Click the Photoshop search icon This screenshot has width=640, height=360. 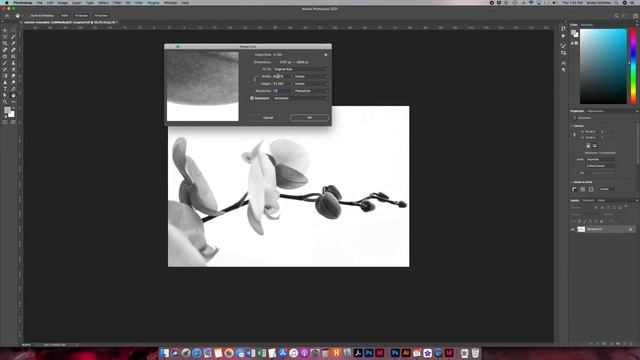pyautogui.click(x=616, y=16)
